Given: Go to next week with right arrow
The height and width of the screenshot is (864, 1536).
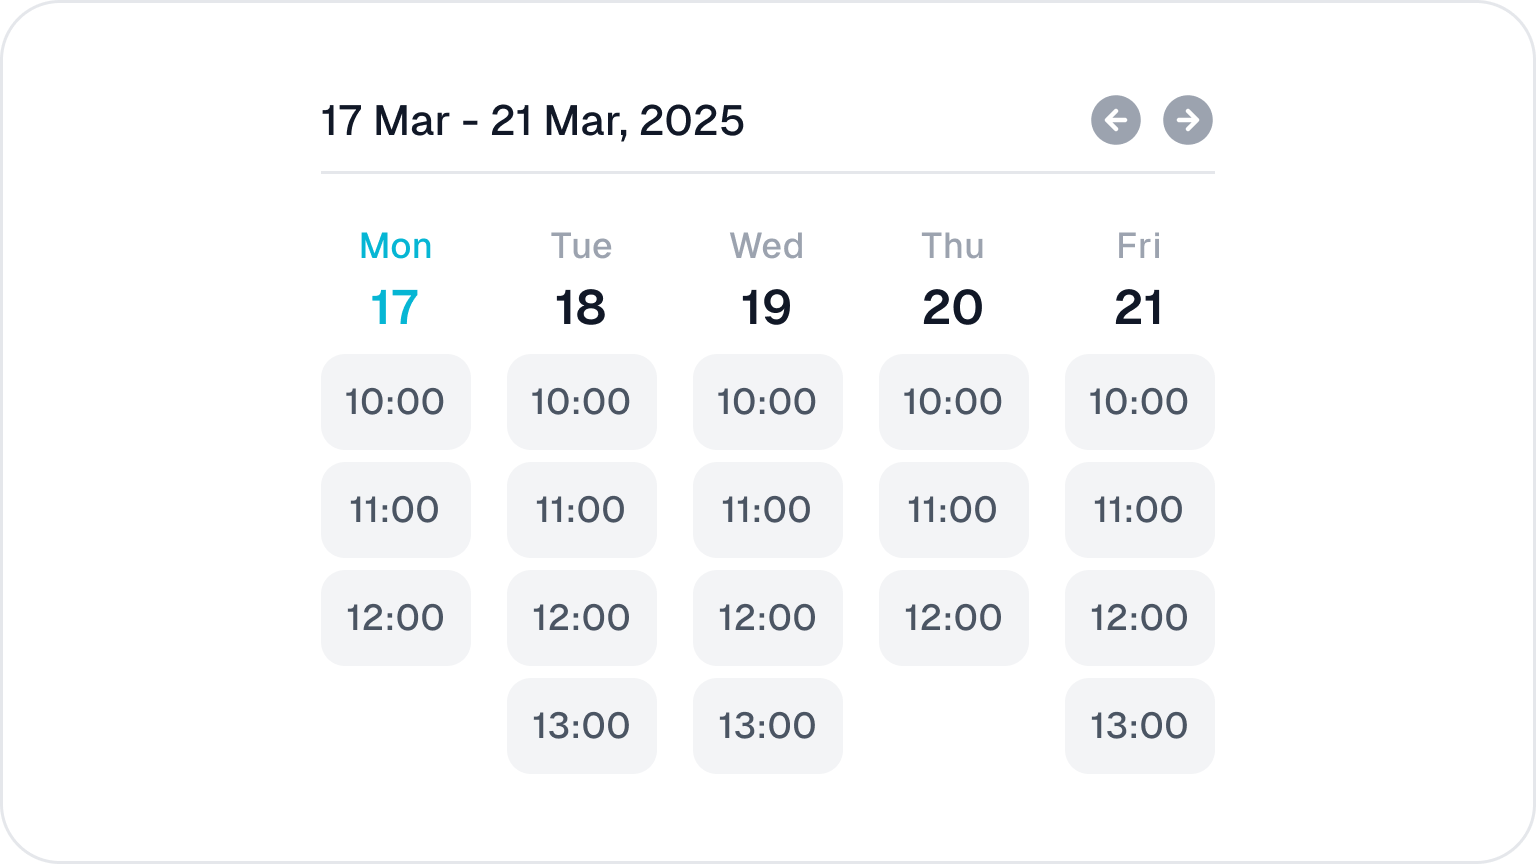Looking at the screenshot, I should [1188, 121].
